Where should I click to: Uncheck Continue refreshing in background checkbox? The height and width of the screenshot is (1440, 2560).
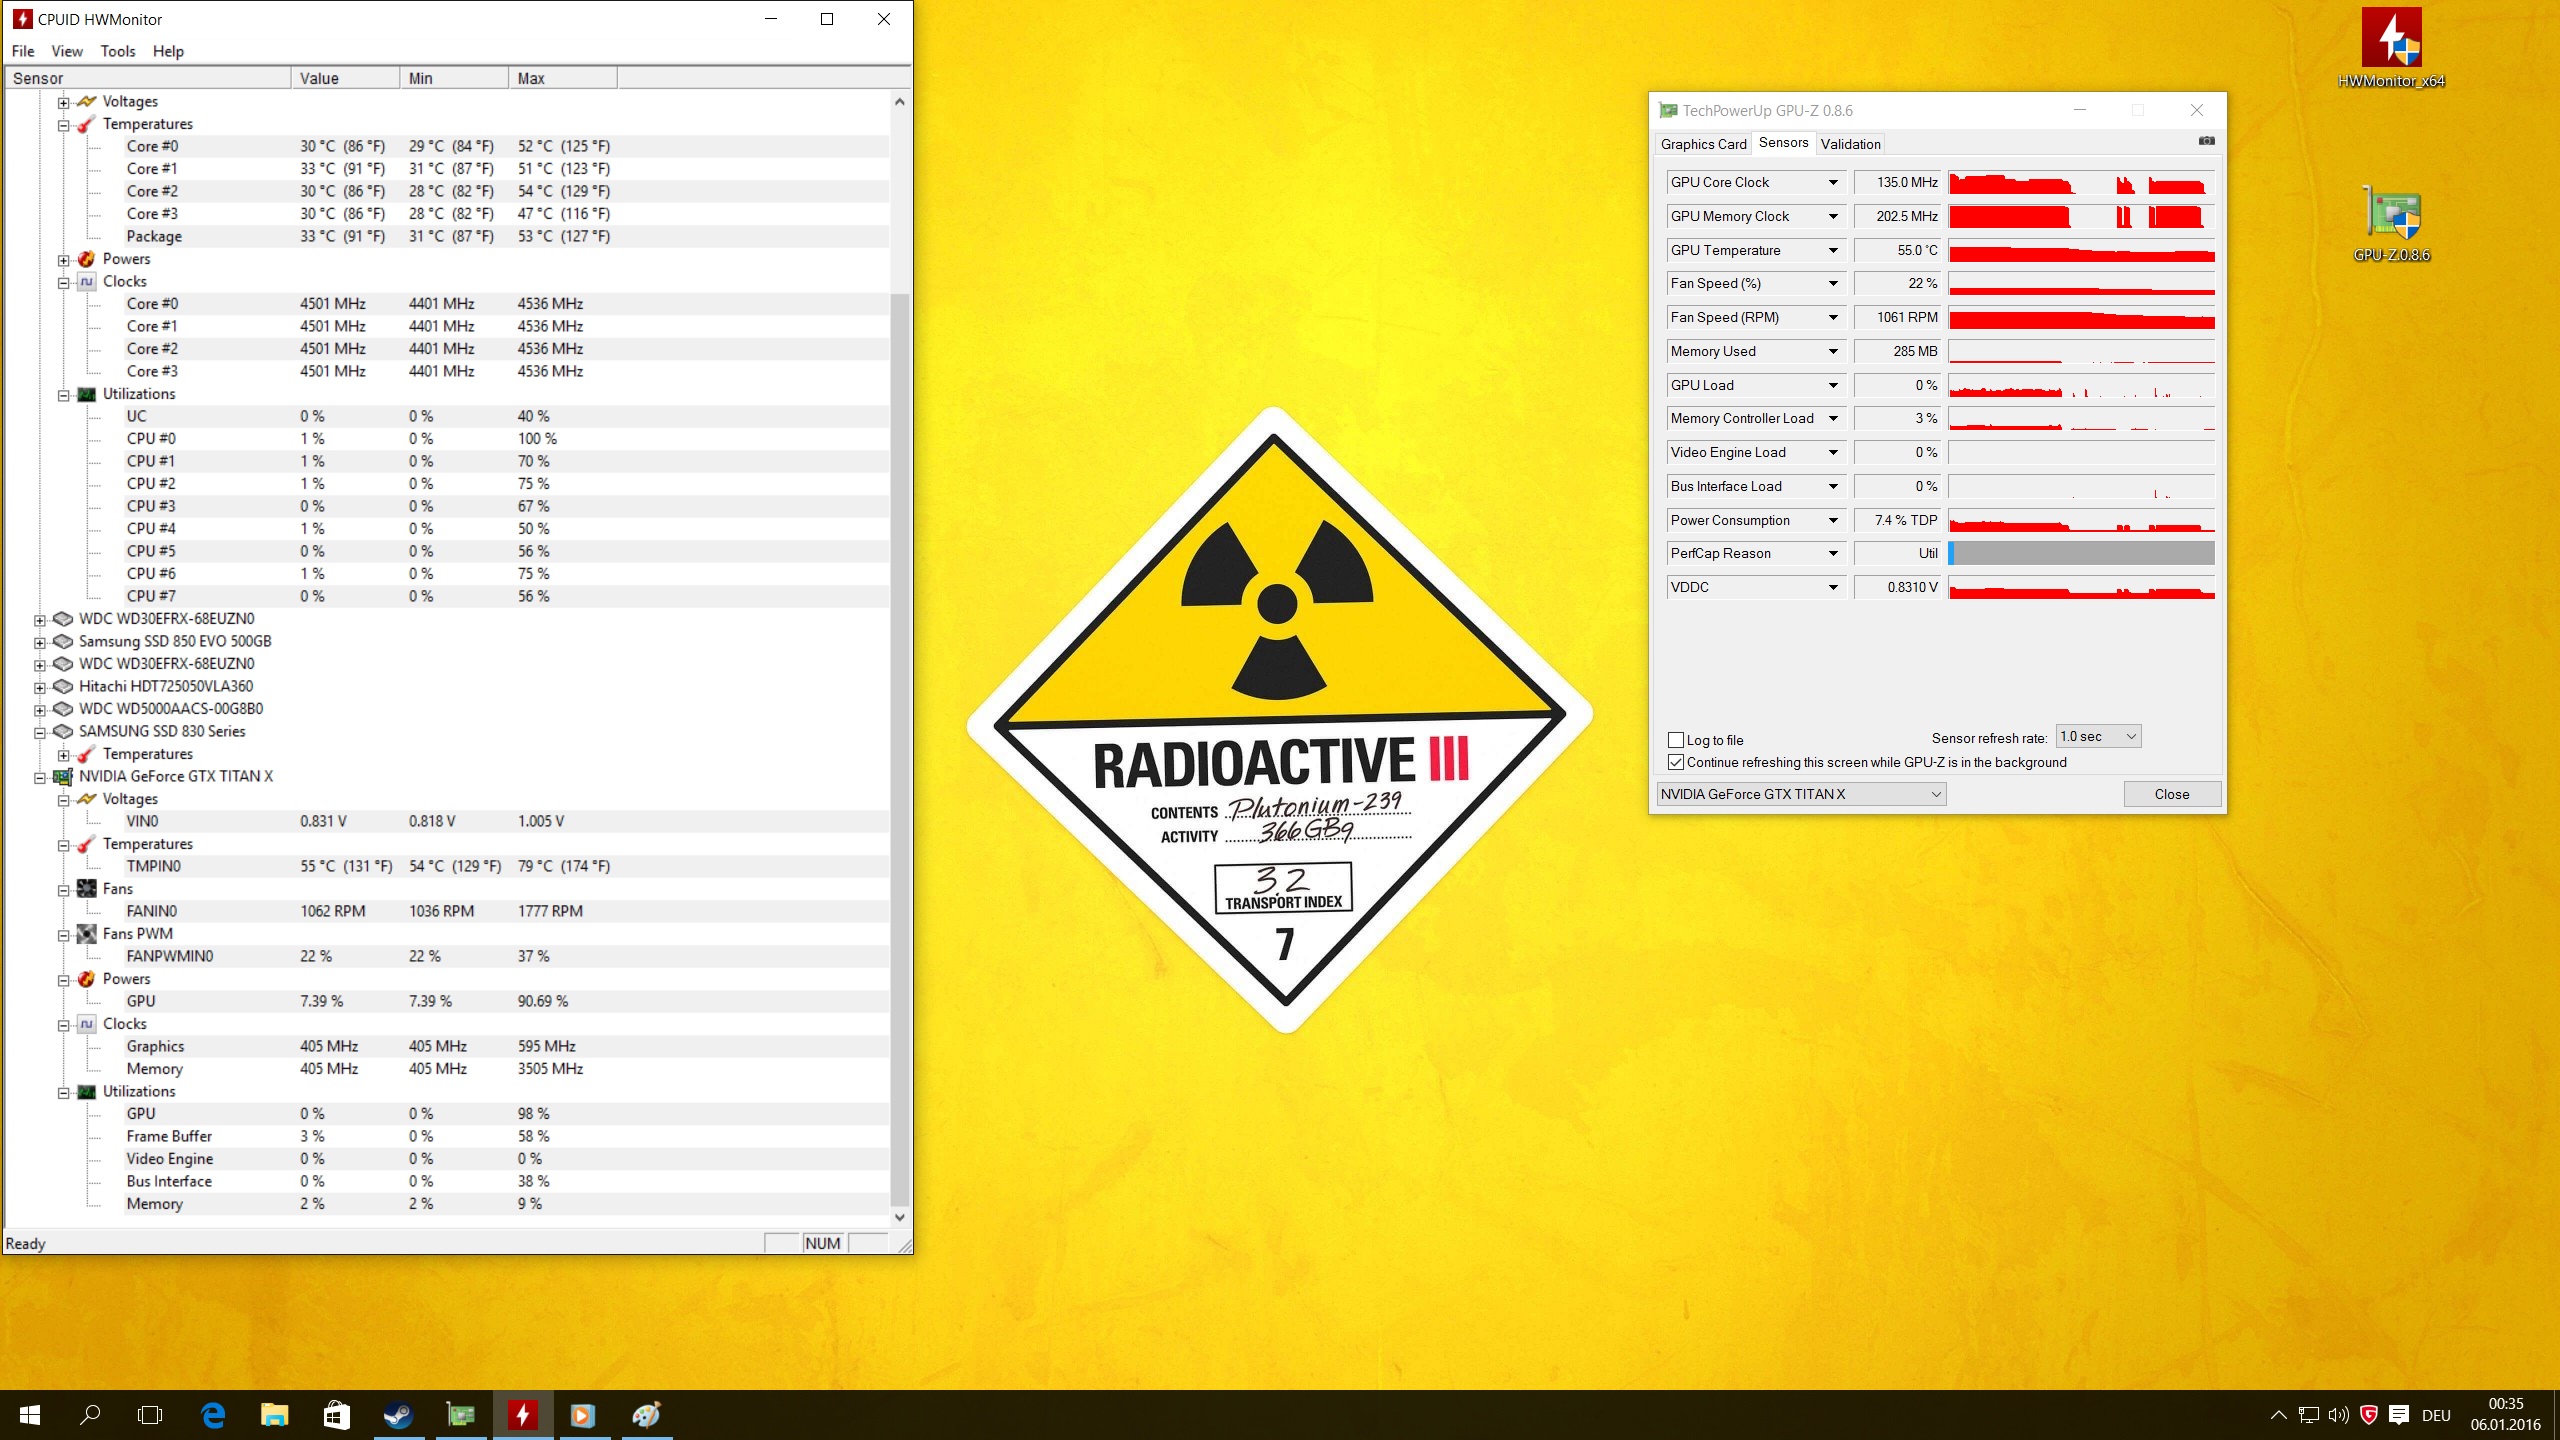tap(1676, 762)
